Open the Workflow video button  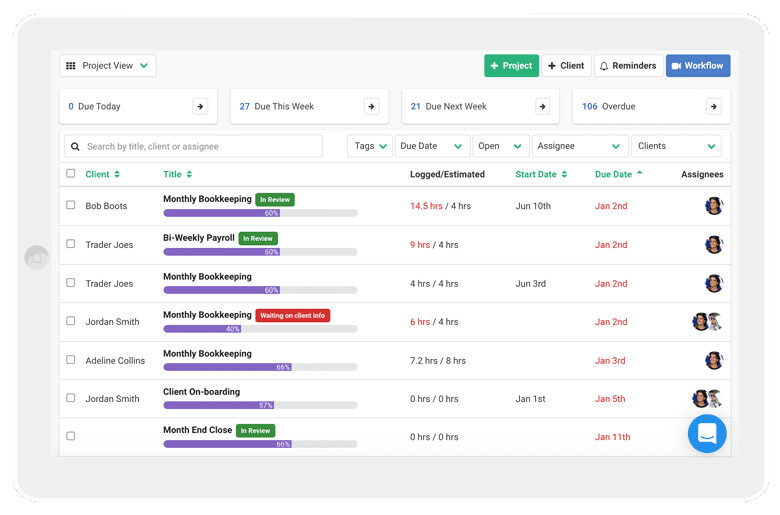pos(698,66)
